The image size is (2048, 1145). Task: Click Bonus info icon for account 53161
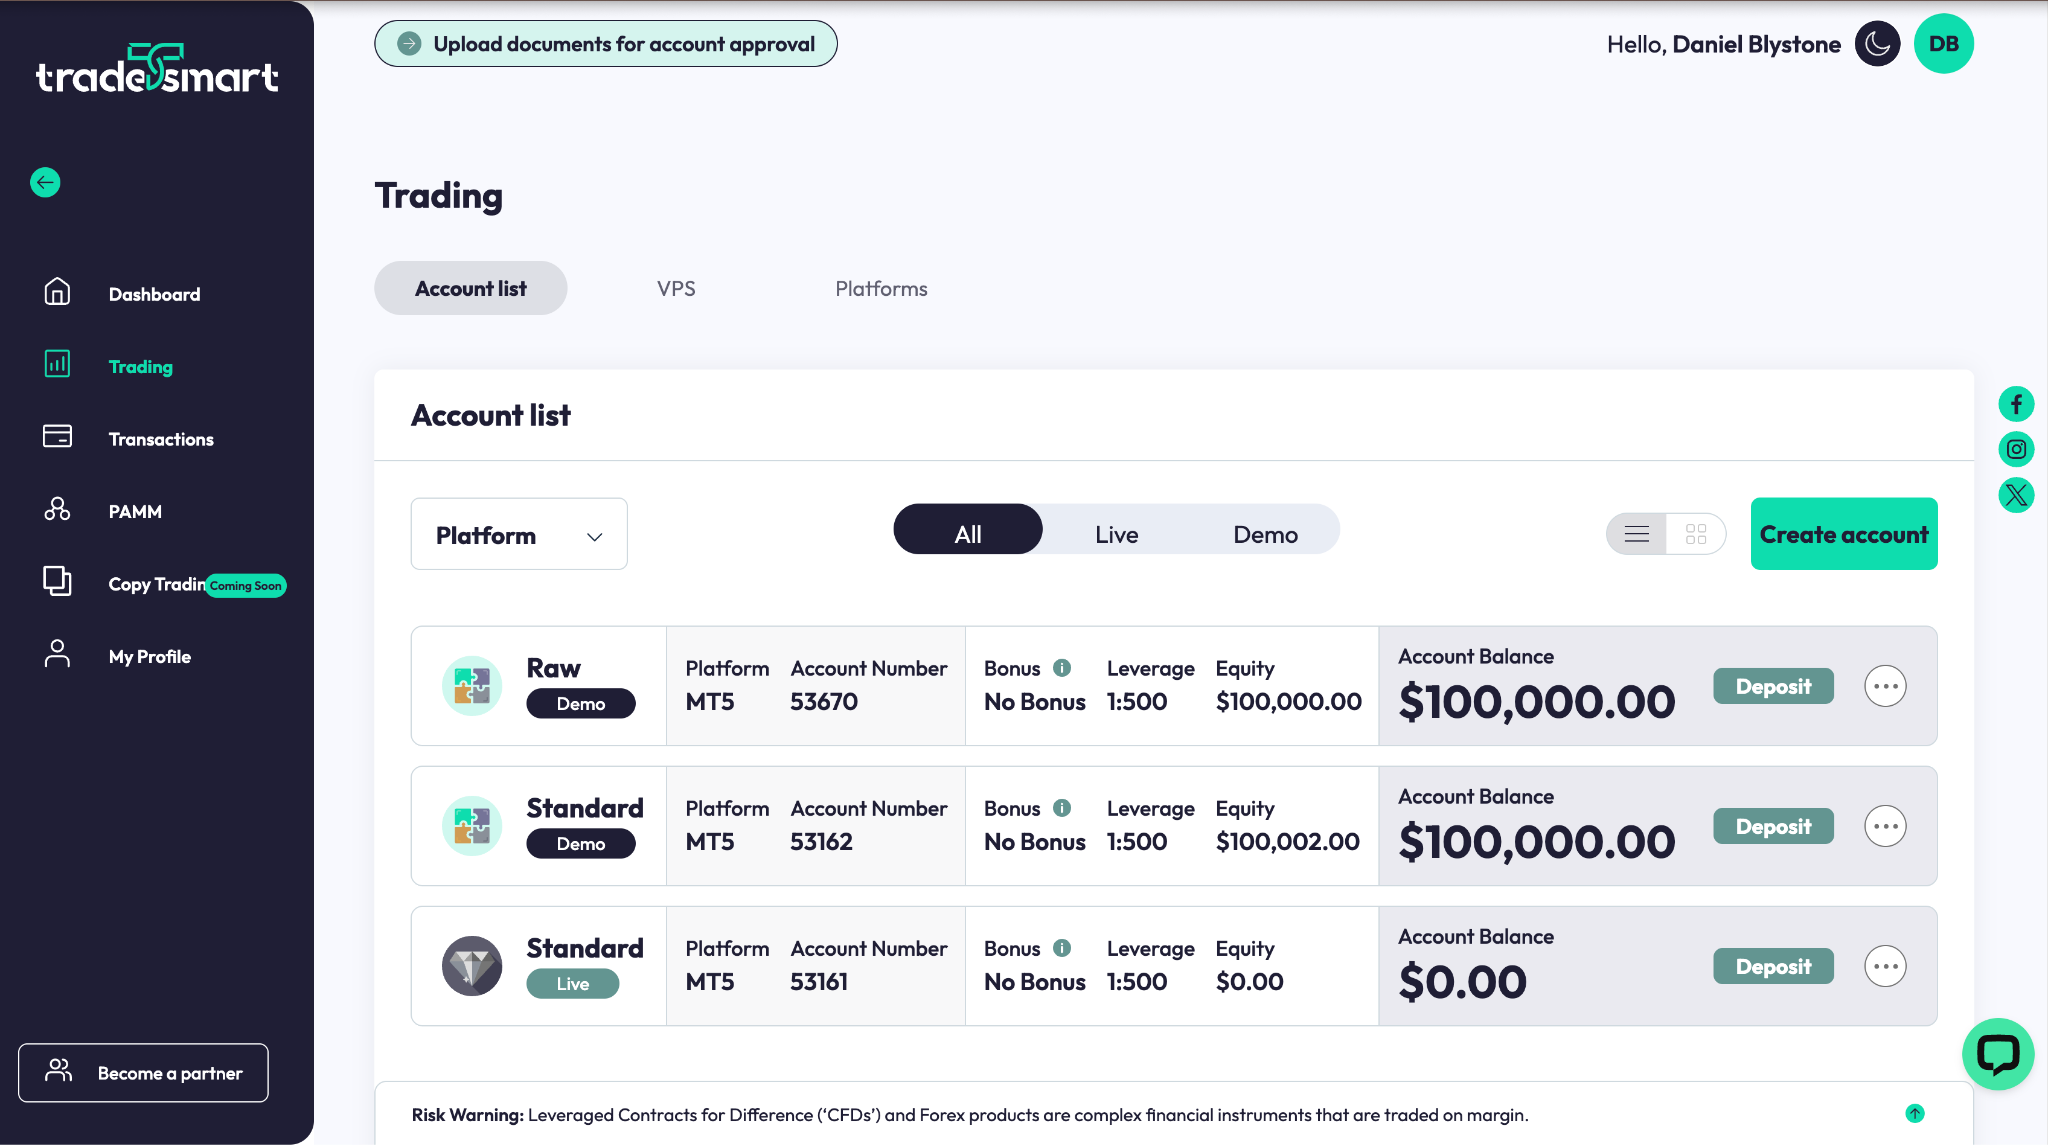tap(1062, 948)
